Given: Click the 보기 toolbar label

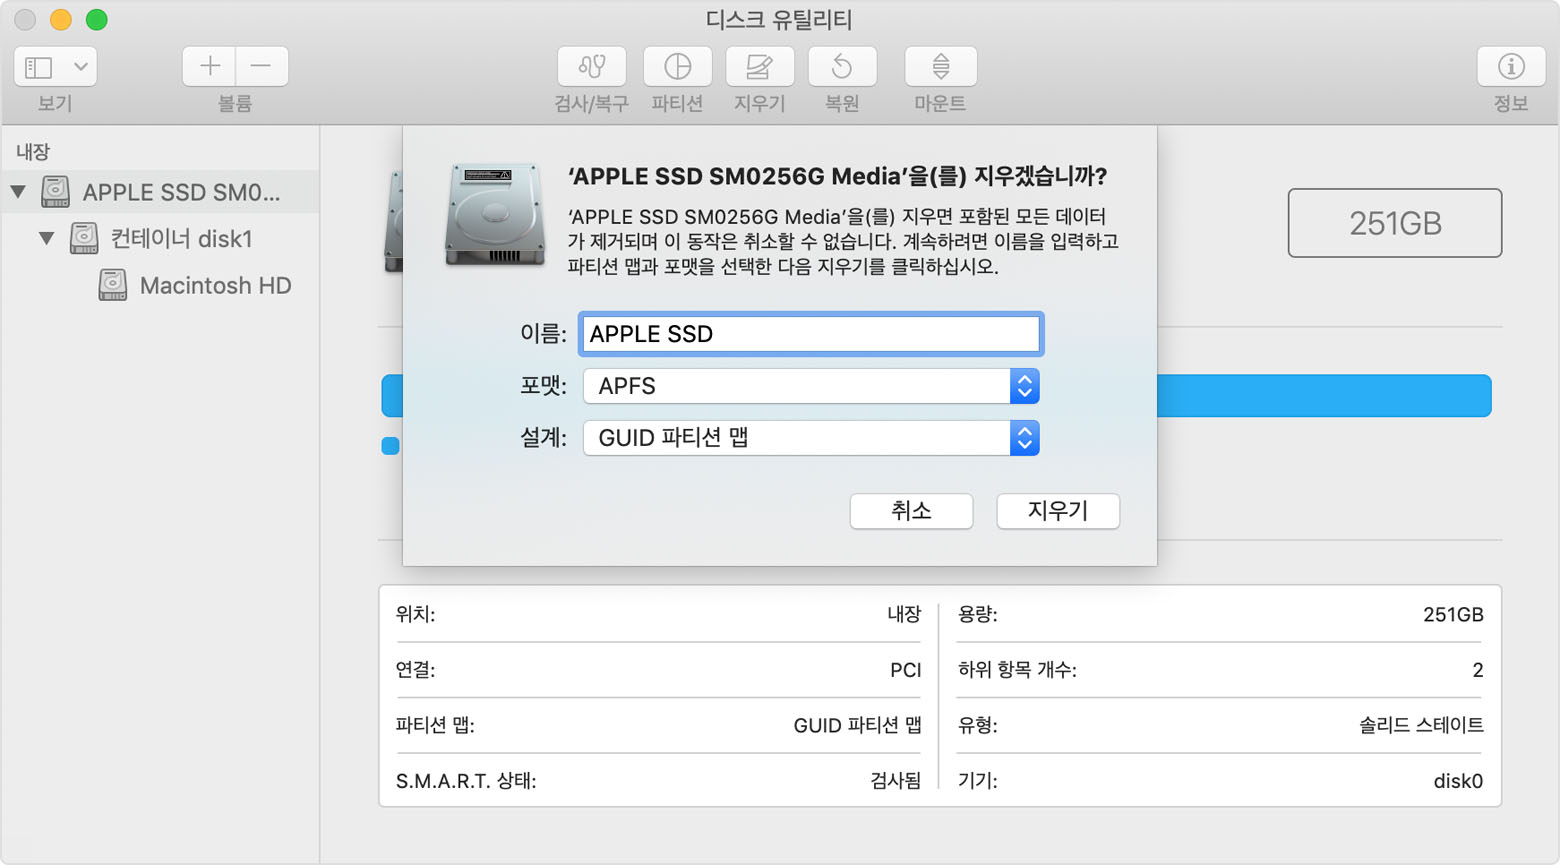Looking at the screenshot, I should click(x=55, y=103).
